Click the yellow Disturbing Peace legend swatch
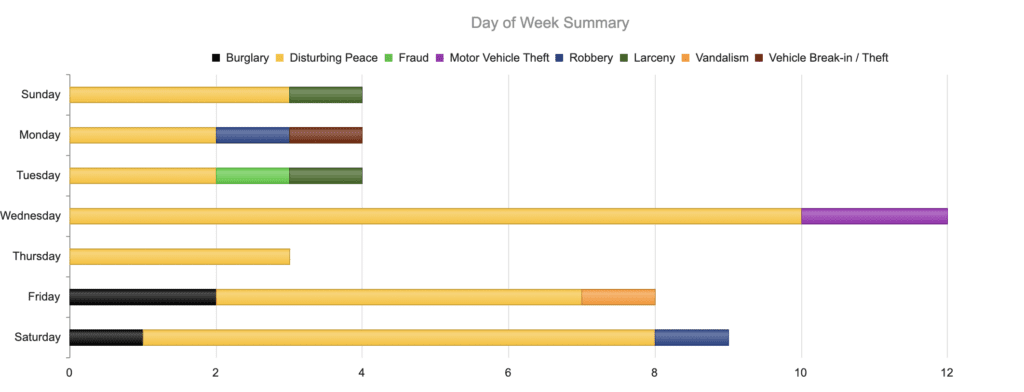 click(x=280, y=58)
